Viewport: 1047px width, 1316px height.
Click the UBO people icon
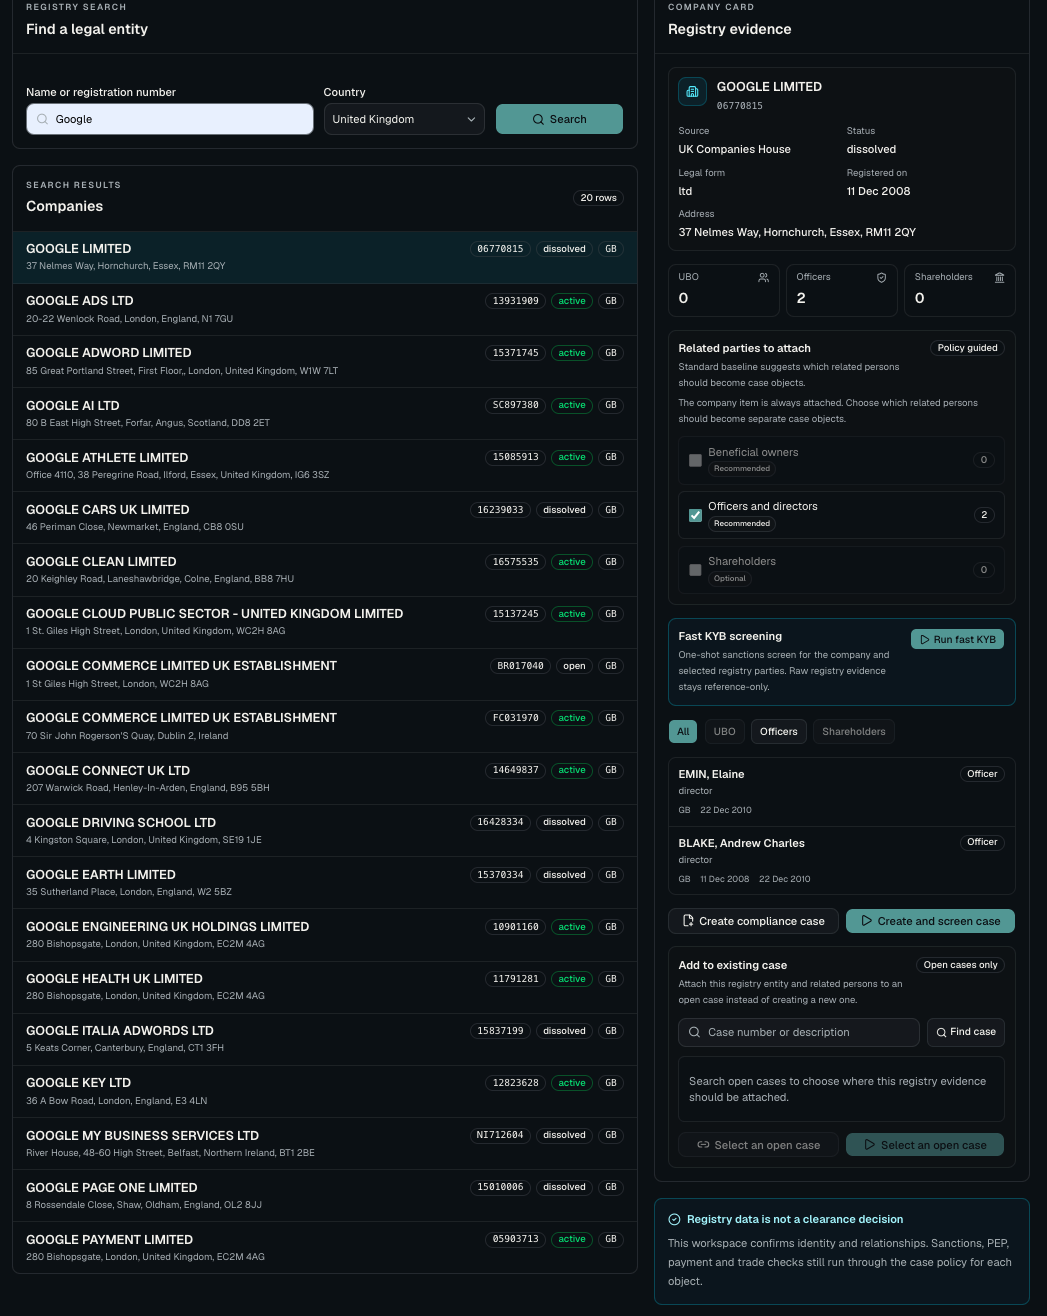(763, 278)
